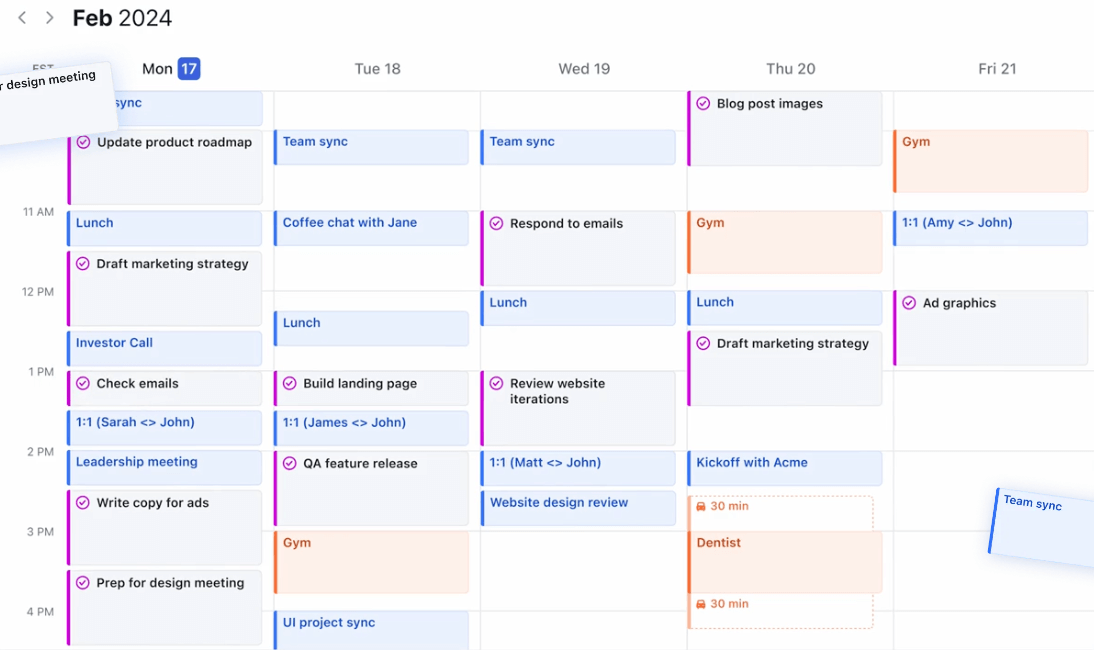Select orange Dentist event block
Image resolution: width=1094 pixels, height=650 pixels.
point(785,562)
